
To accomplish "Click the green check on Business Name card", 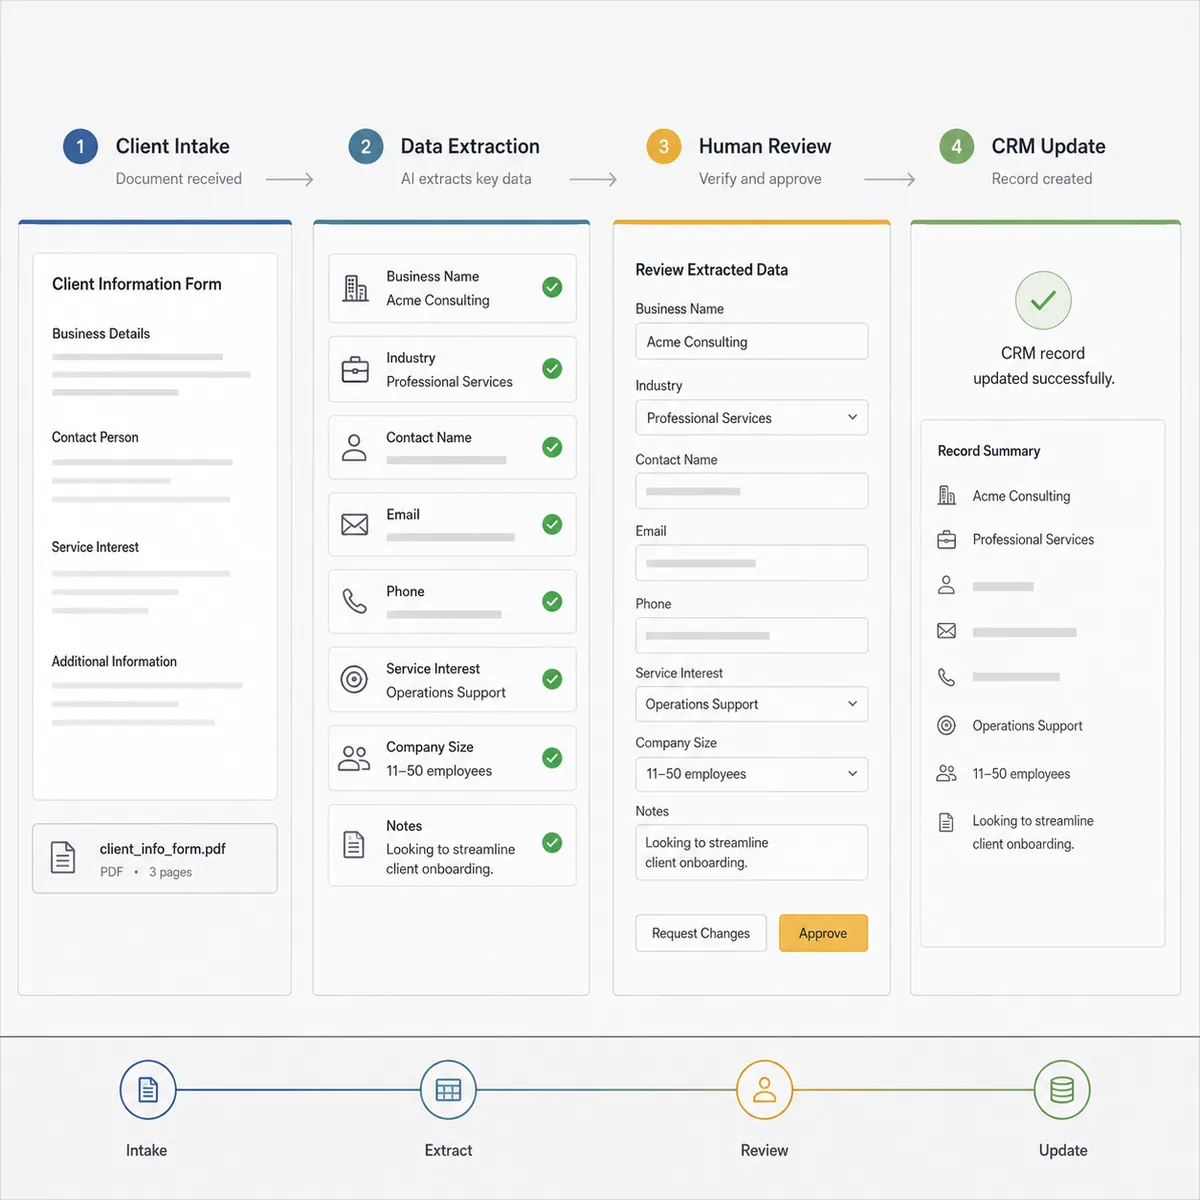I will [552, 288].
